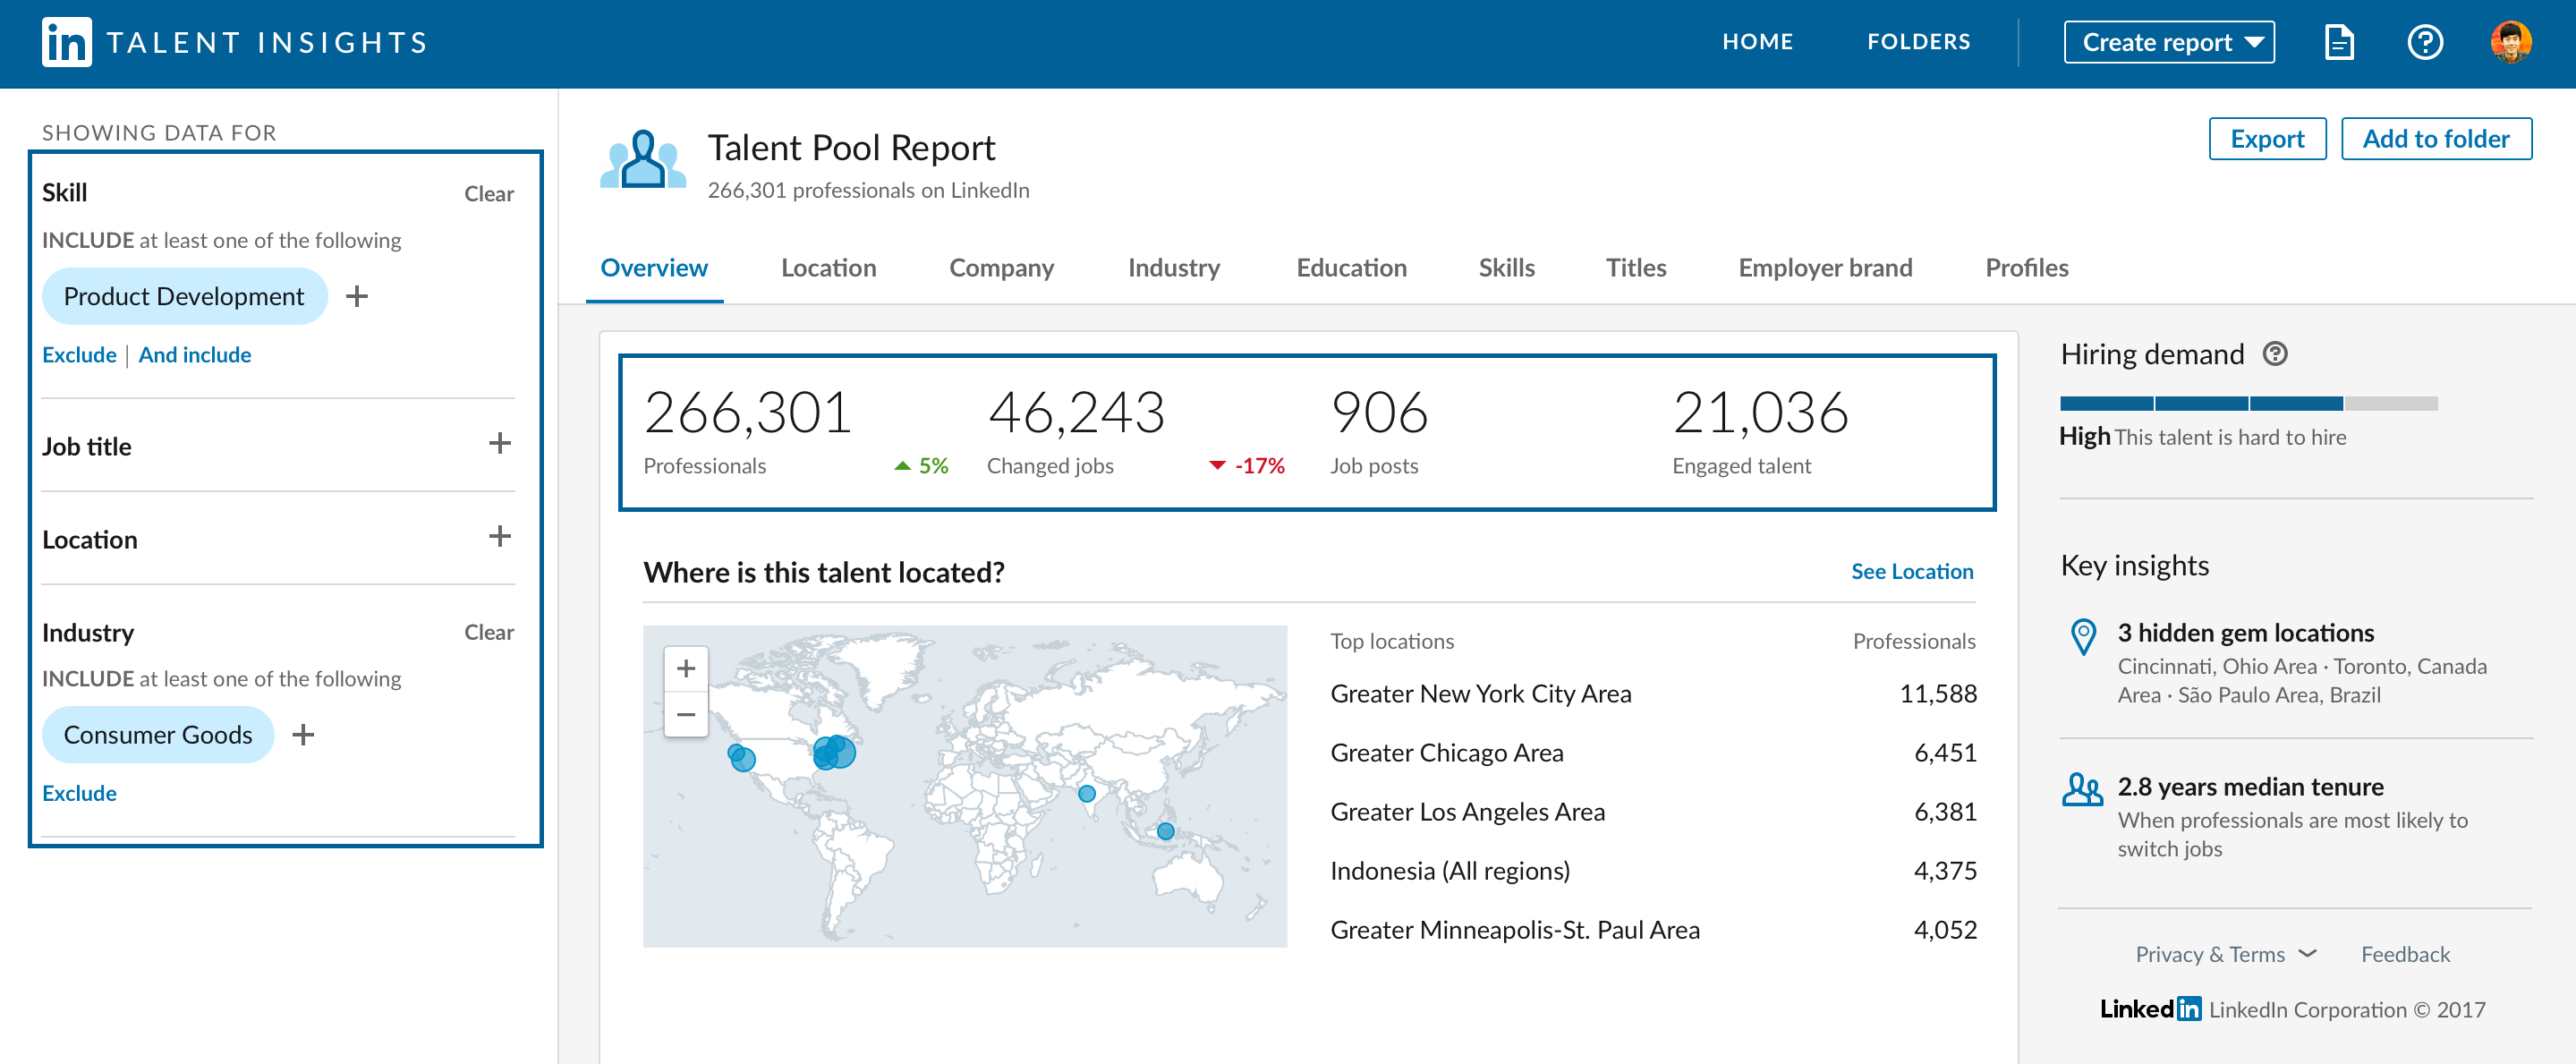This screenshot has width=2576, height=1064.
Task: Open the Create report dropdown
Action: pos(2168,42)
